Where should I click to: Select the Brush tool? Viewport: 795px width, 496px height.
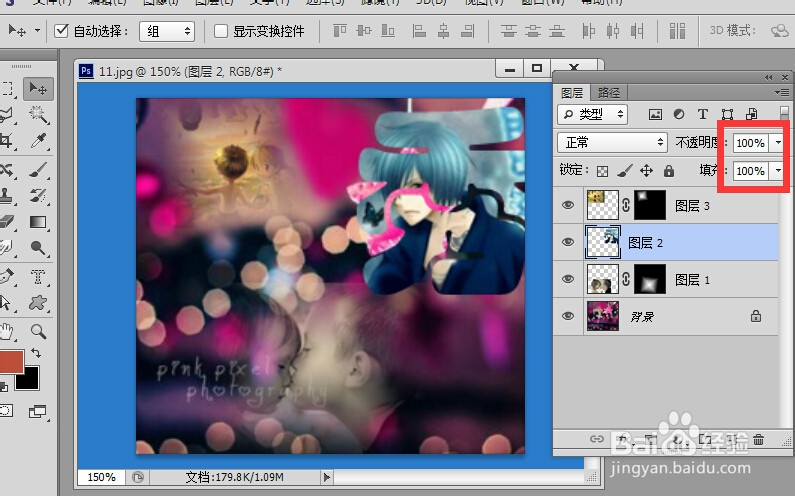(38, 169)
